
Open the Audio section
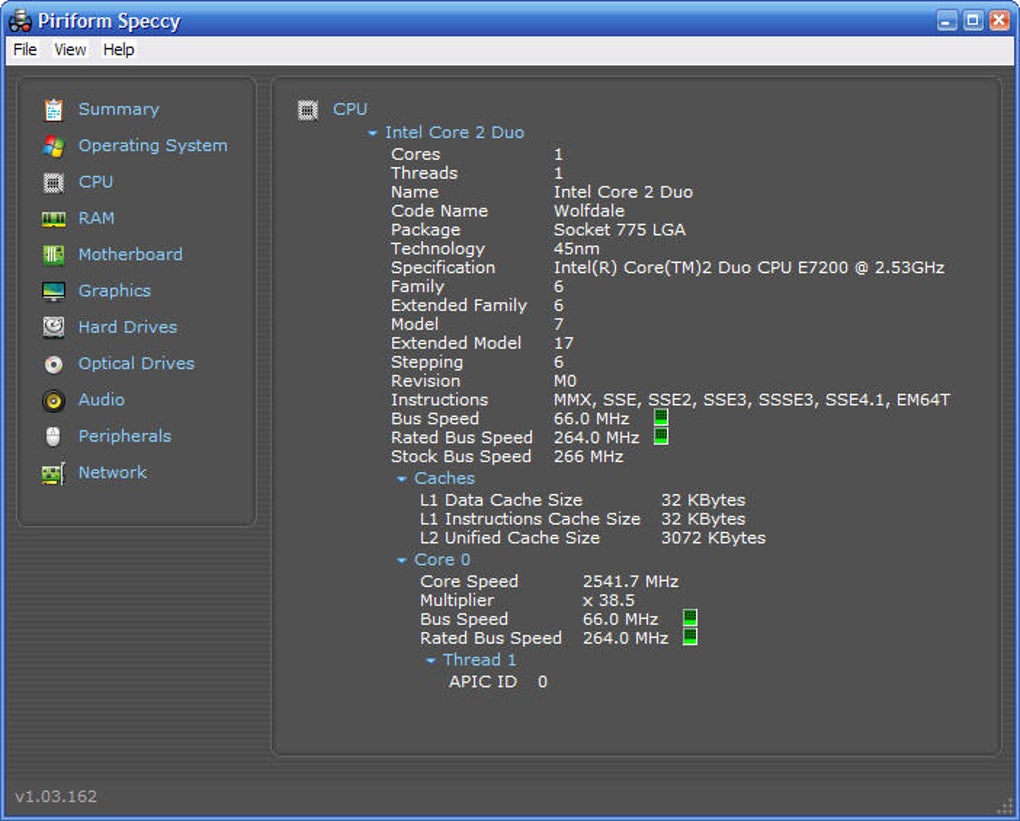point(101,400)
